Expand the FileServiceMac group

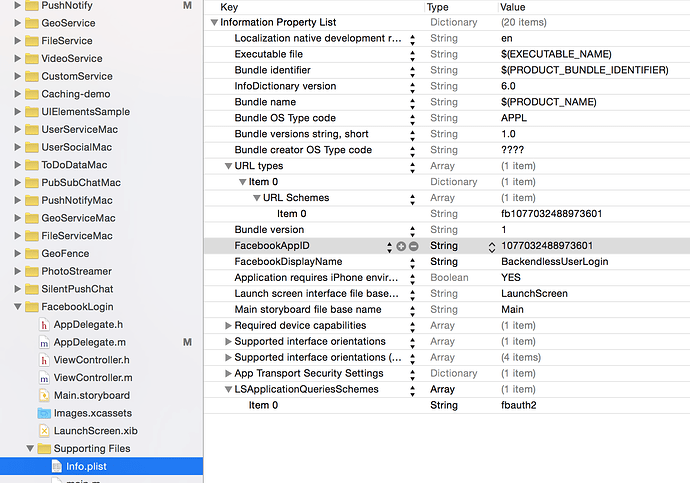(18, 236)
